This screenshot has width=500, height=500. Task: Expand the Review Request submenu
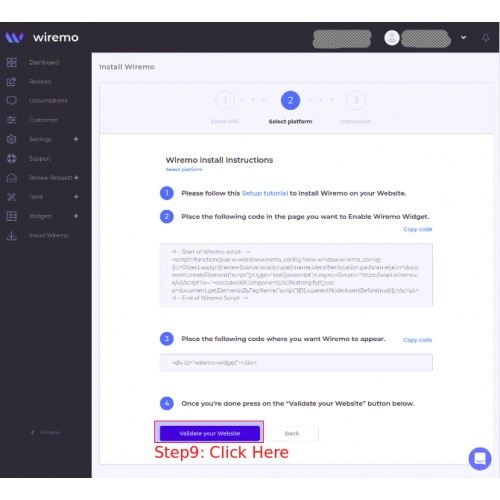click(76, 178)
